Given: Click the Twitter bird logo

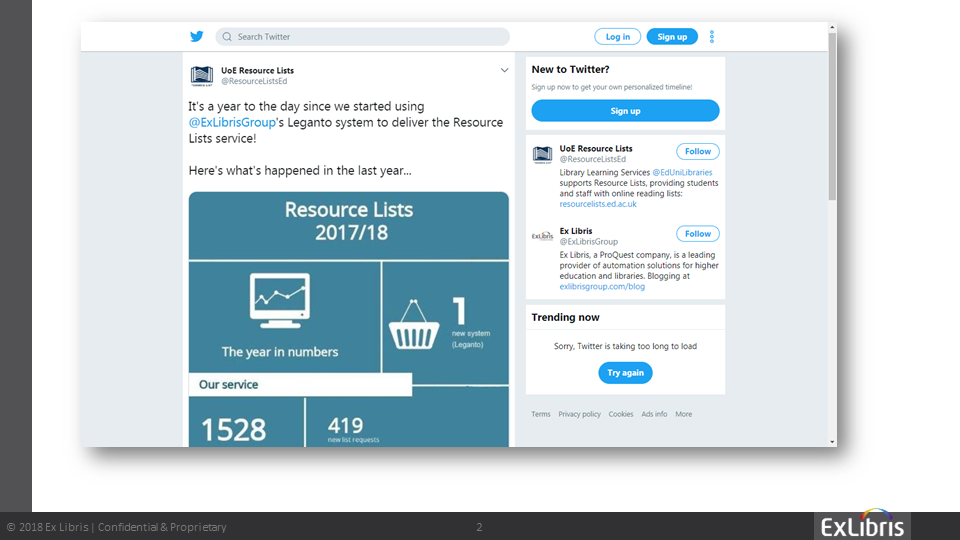Looking at the screenshot, I should pos(197,37).
